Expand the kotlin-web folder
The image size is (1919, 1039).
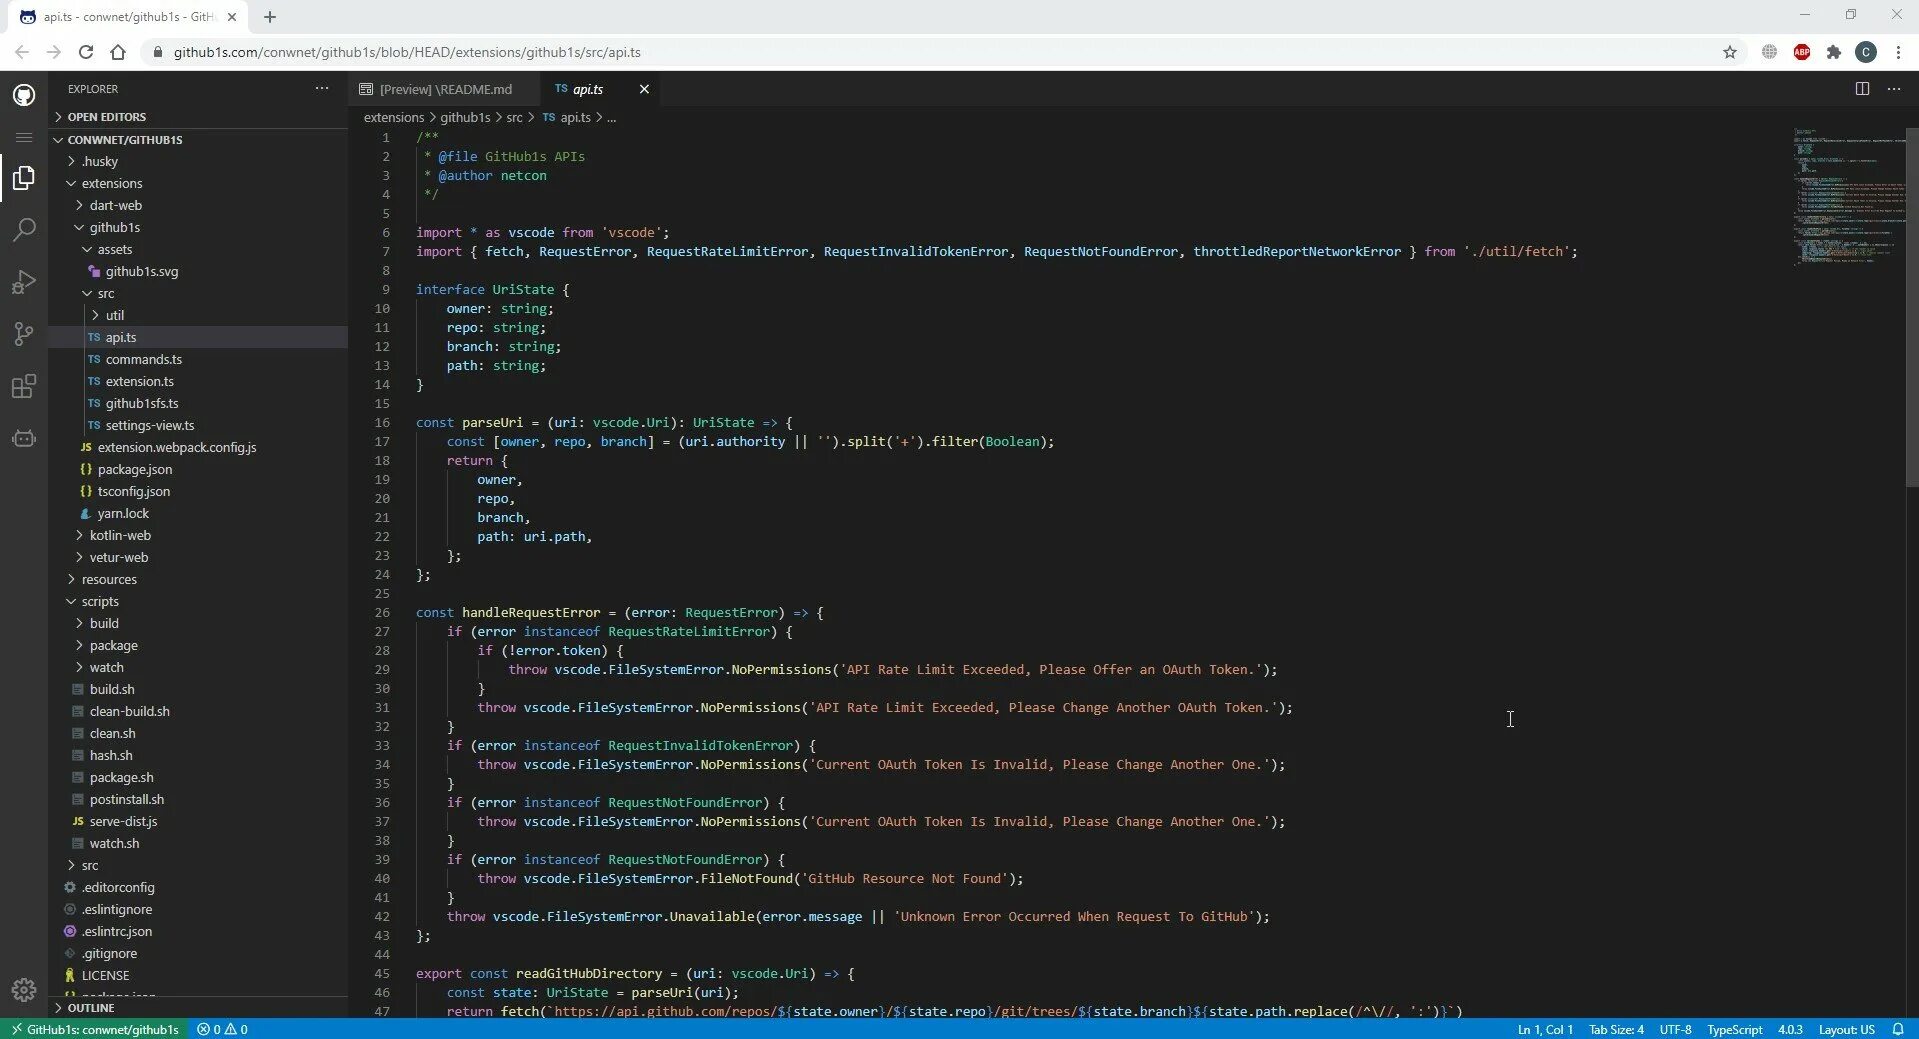pos(198,535)
